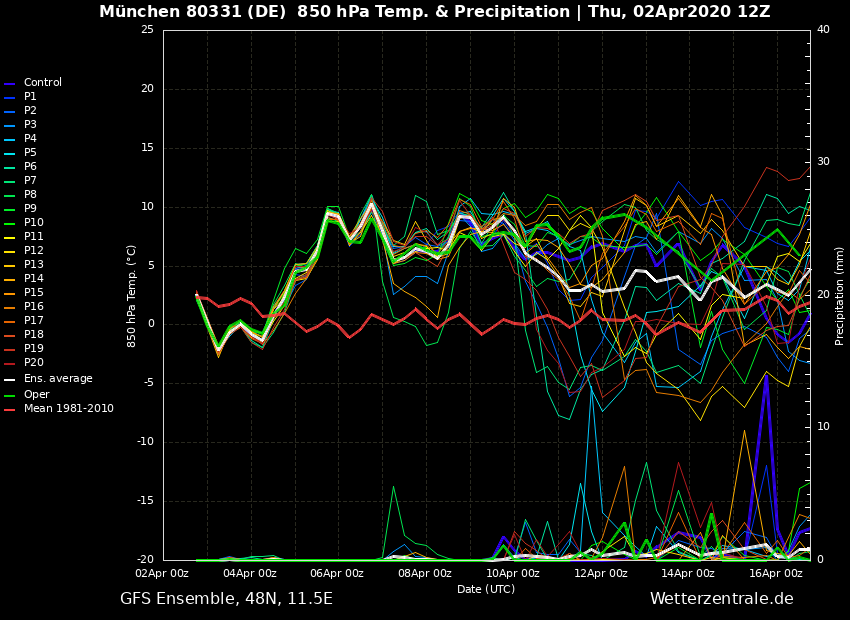Click the Oper legend entry
This screenshot has width=850, height=620.
pyautogui.click(x=36, y=394)
